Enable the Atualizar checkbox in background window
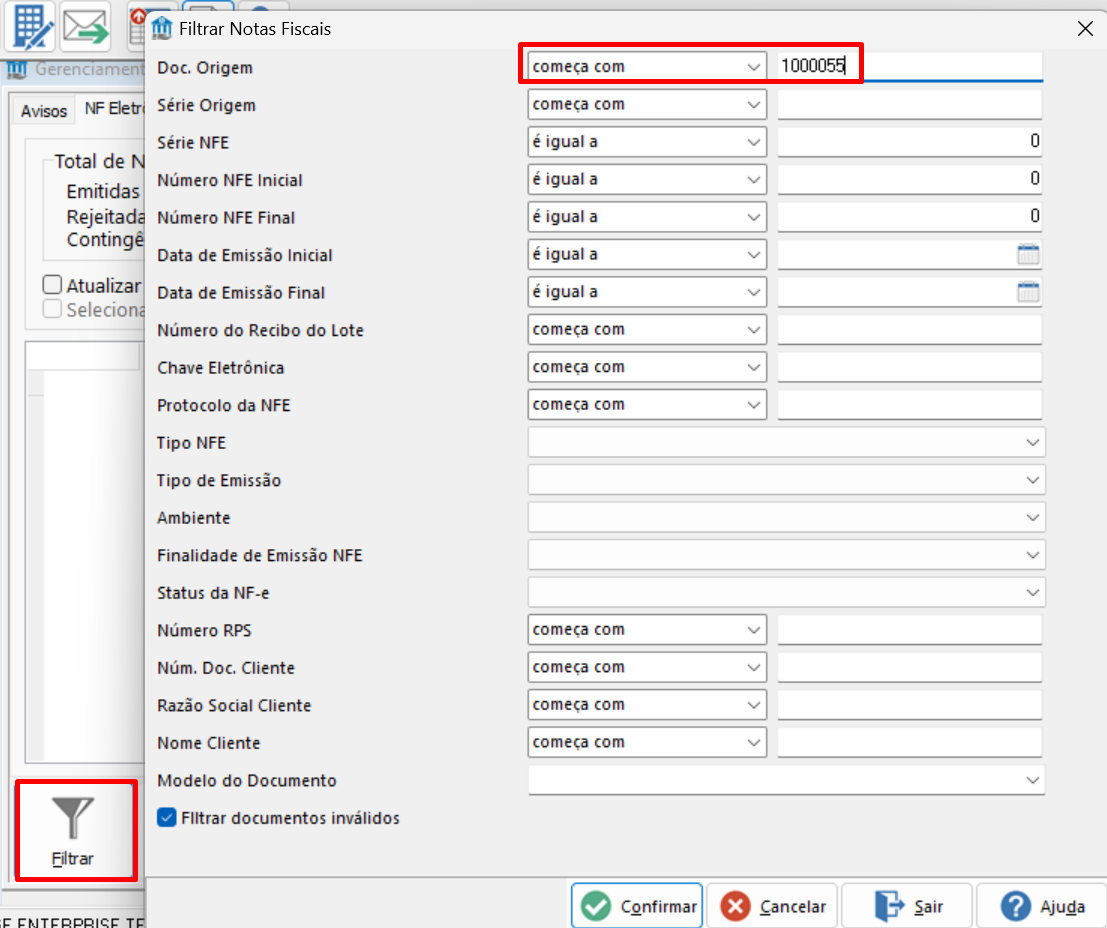 click(52, 285)
